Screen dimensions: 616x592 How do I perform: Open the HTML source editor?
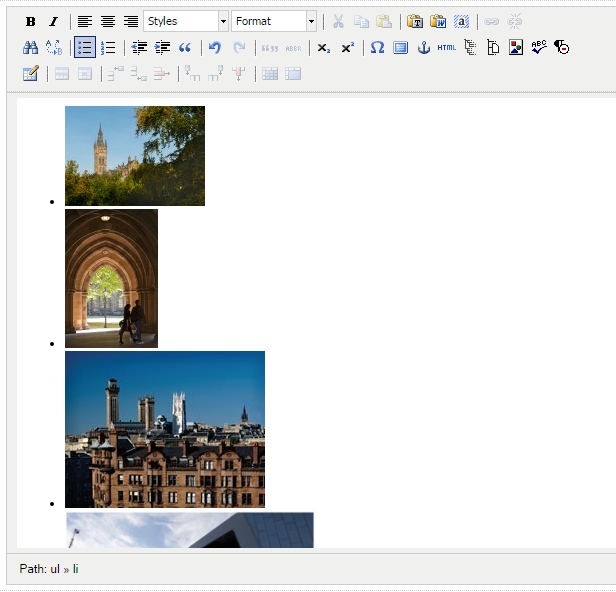(x=446, y=47)
